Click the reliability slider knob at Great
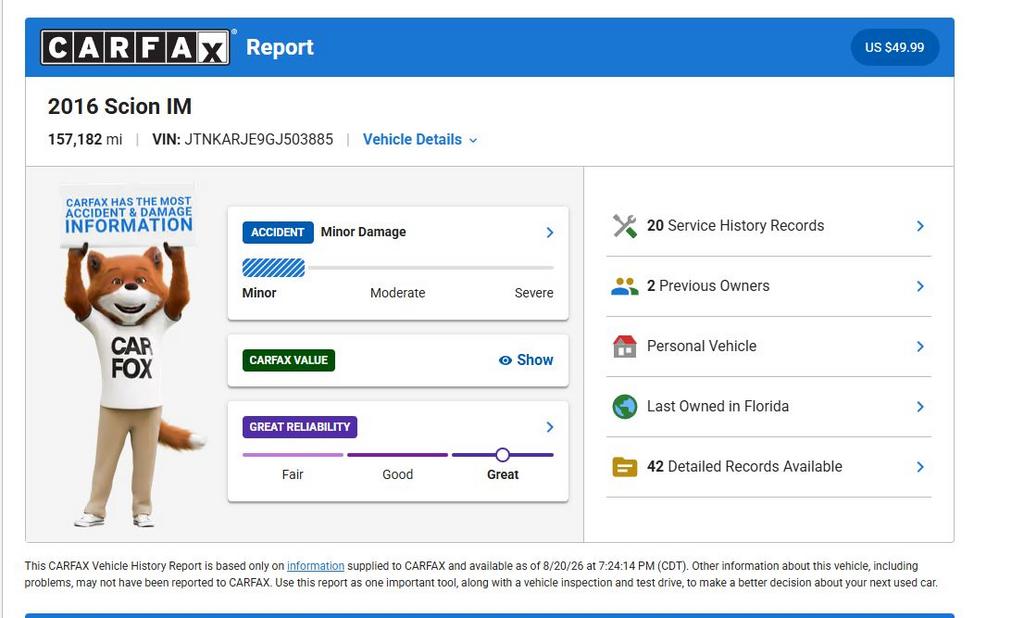The height and width of the screenshot is (618, 1024). click(x=502, y=455)
